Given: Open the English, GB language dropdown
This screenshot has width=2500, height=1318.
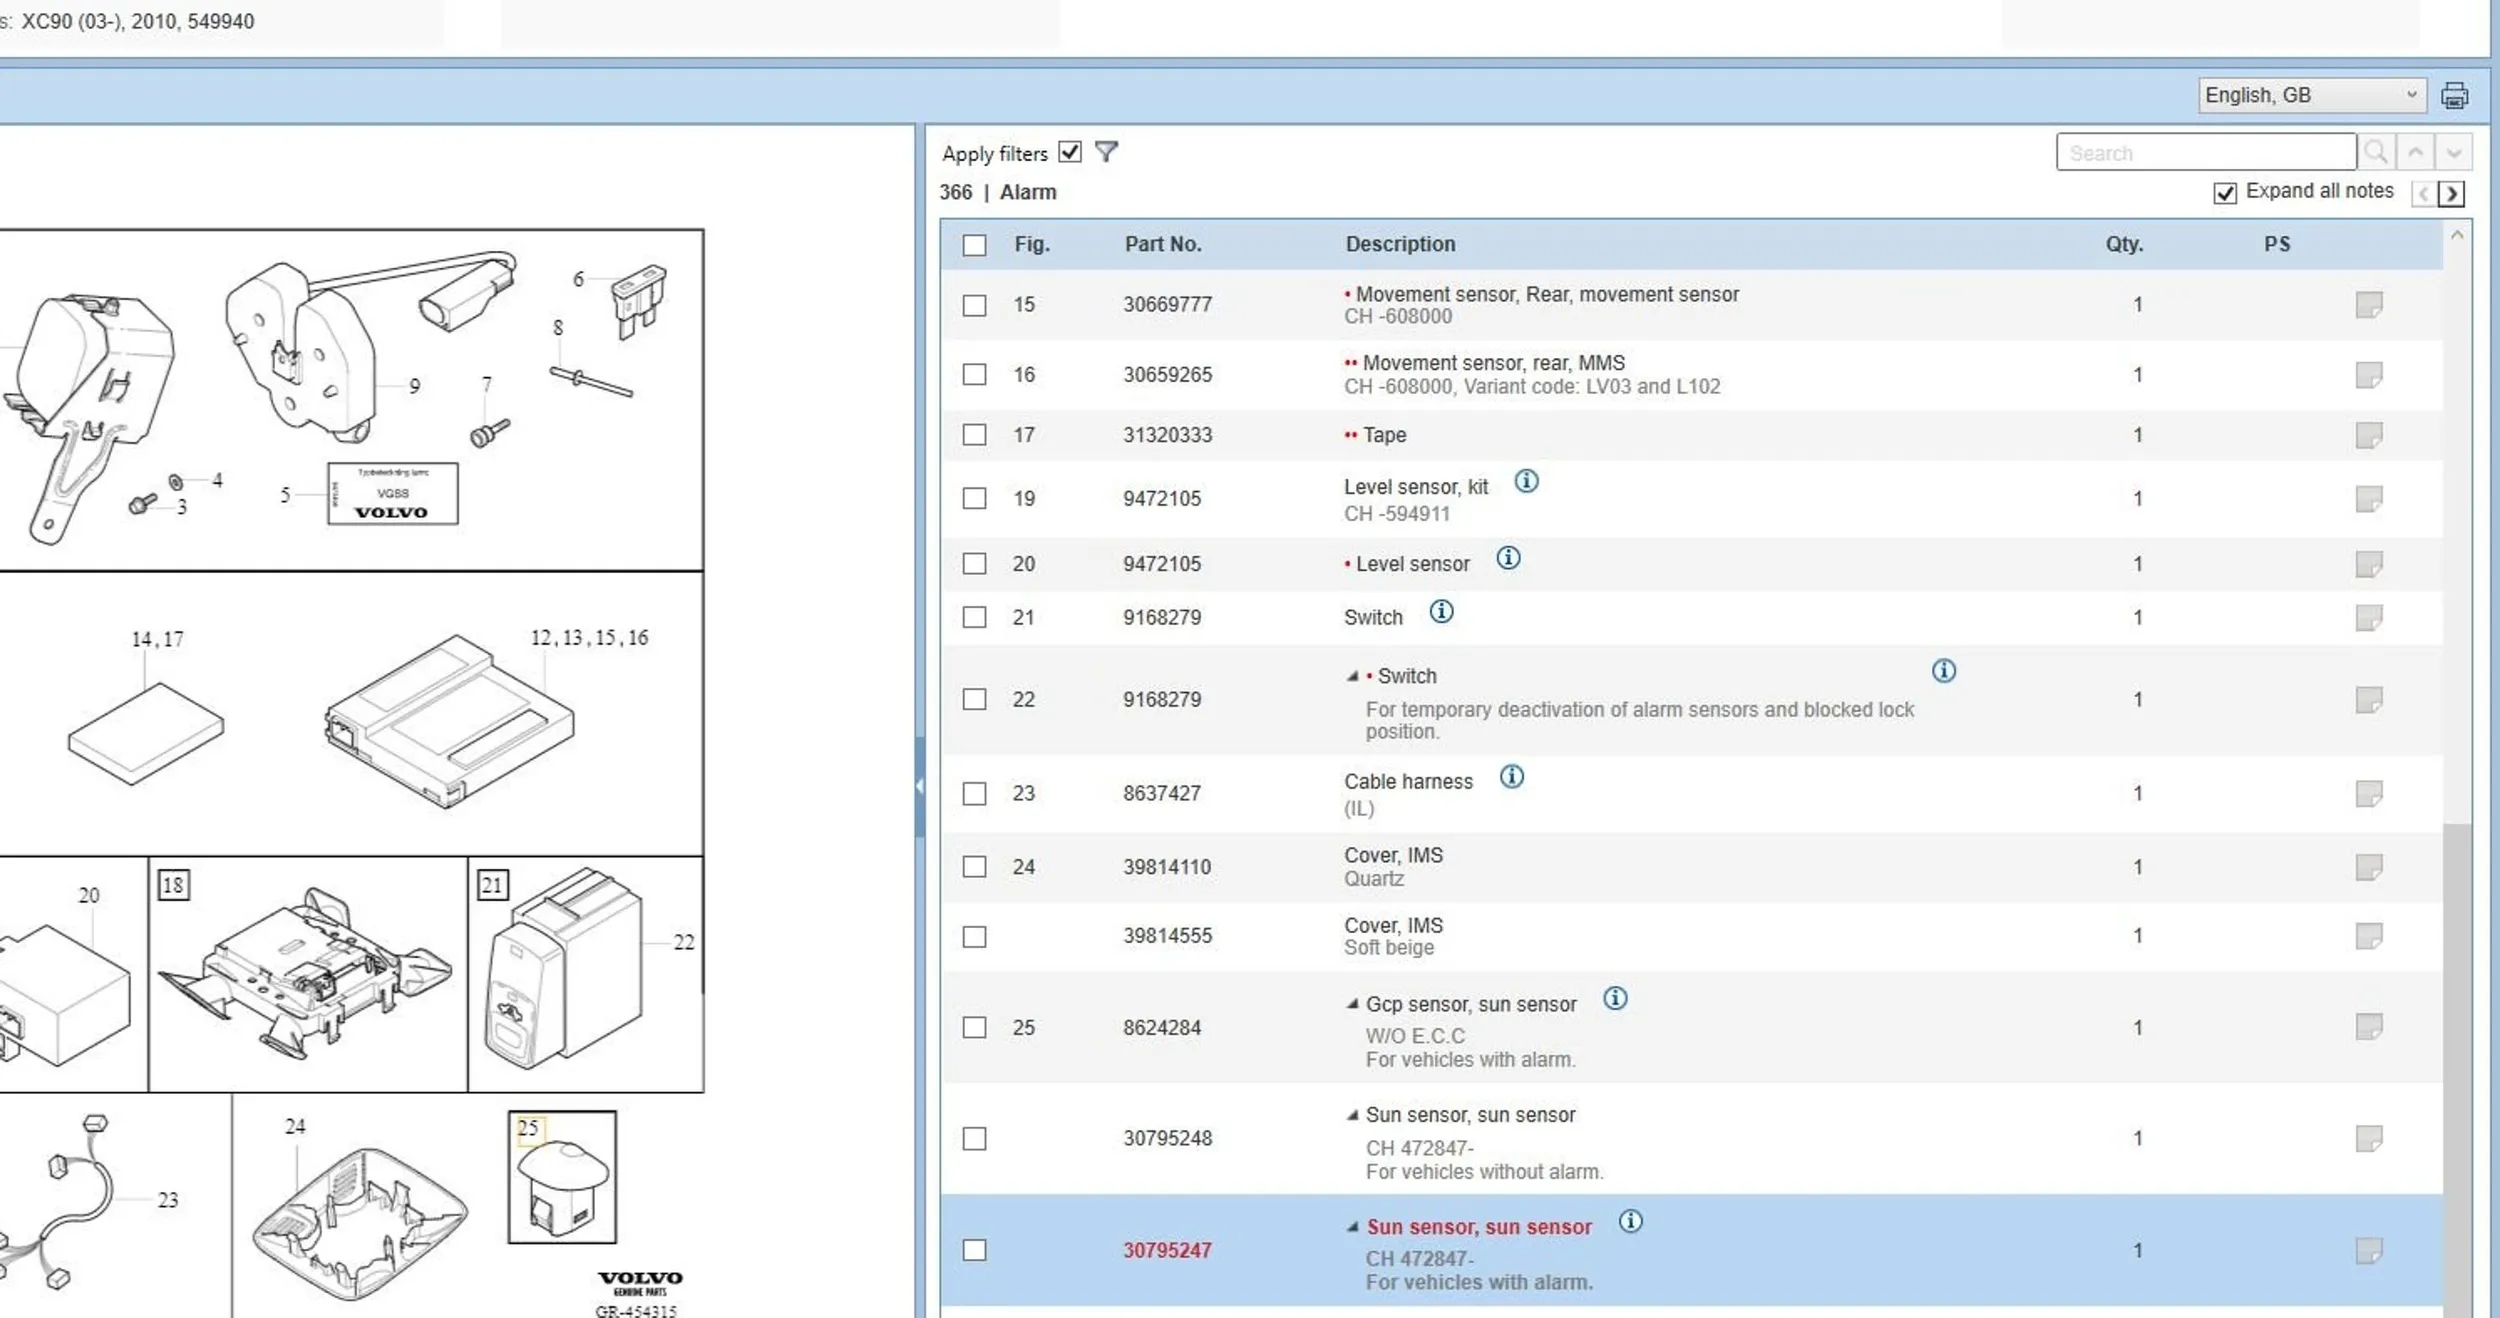Looking at the screenshot, I should coord(2311,96).
